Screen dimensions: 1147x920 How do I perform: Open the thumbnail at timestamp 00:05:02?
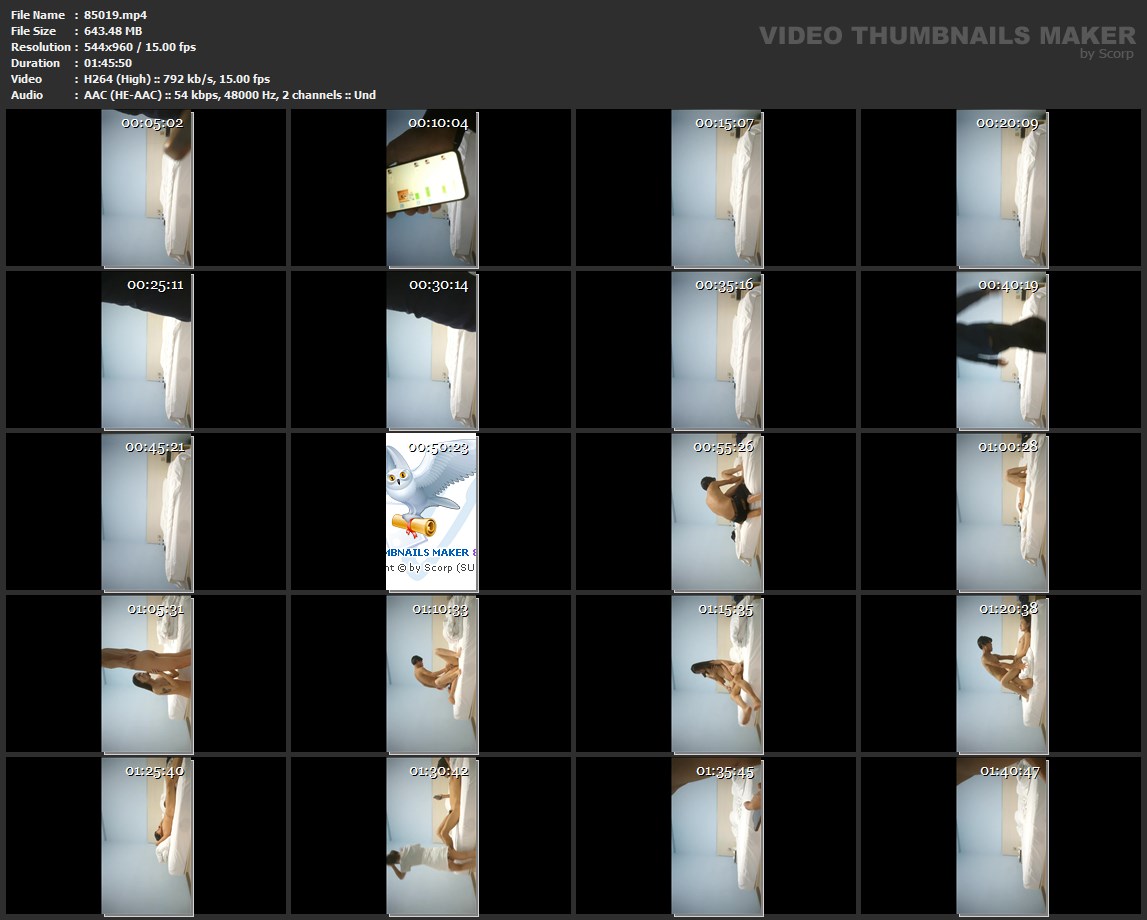click(146, 190)
